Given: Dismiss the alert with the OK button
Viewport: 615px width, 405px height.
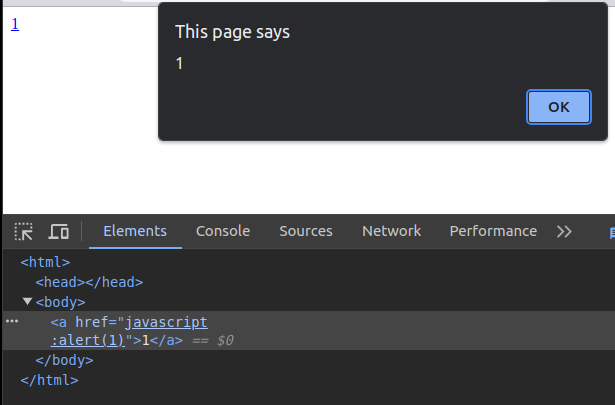Looking at the screenshot, I should tap(559, 107).
